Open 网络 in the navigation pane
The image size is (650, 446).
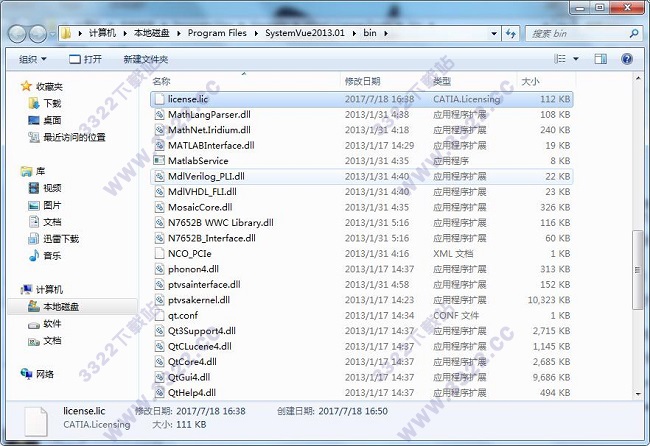coord(45,374)
